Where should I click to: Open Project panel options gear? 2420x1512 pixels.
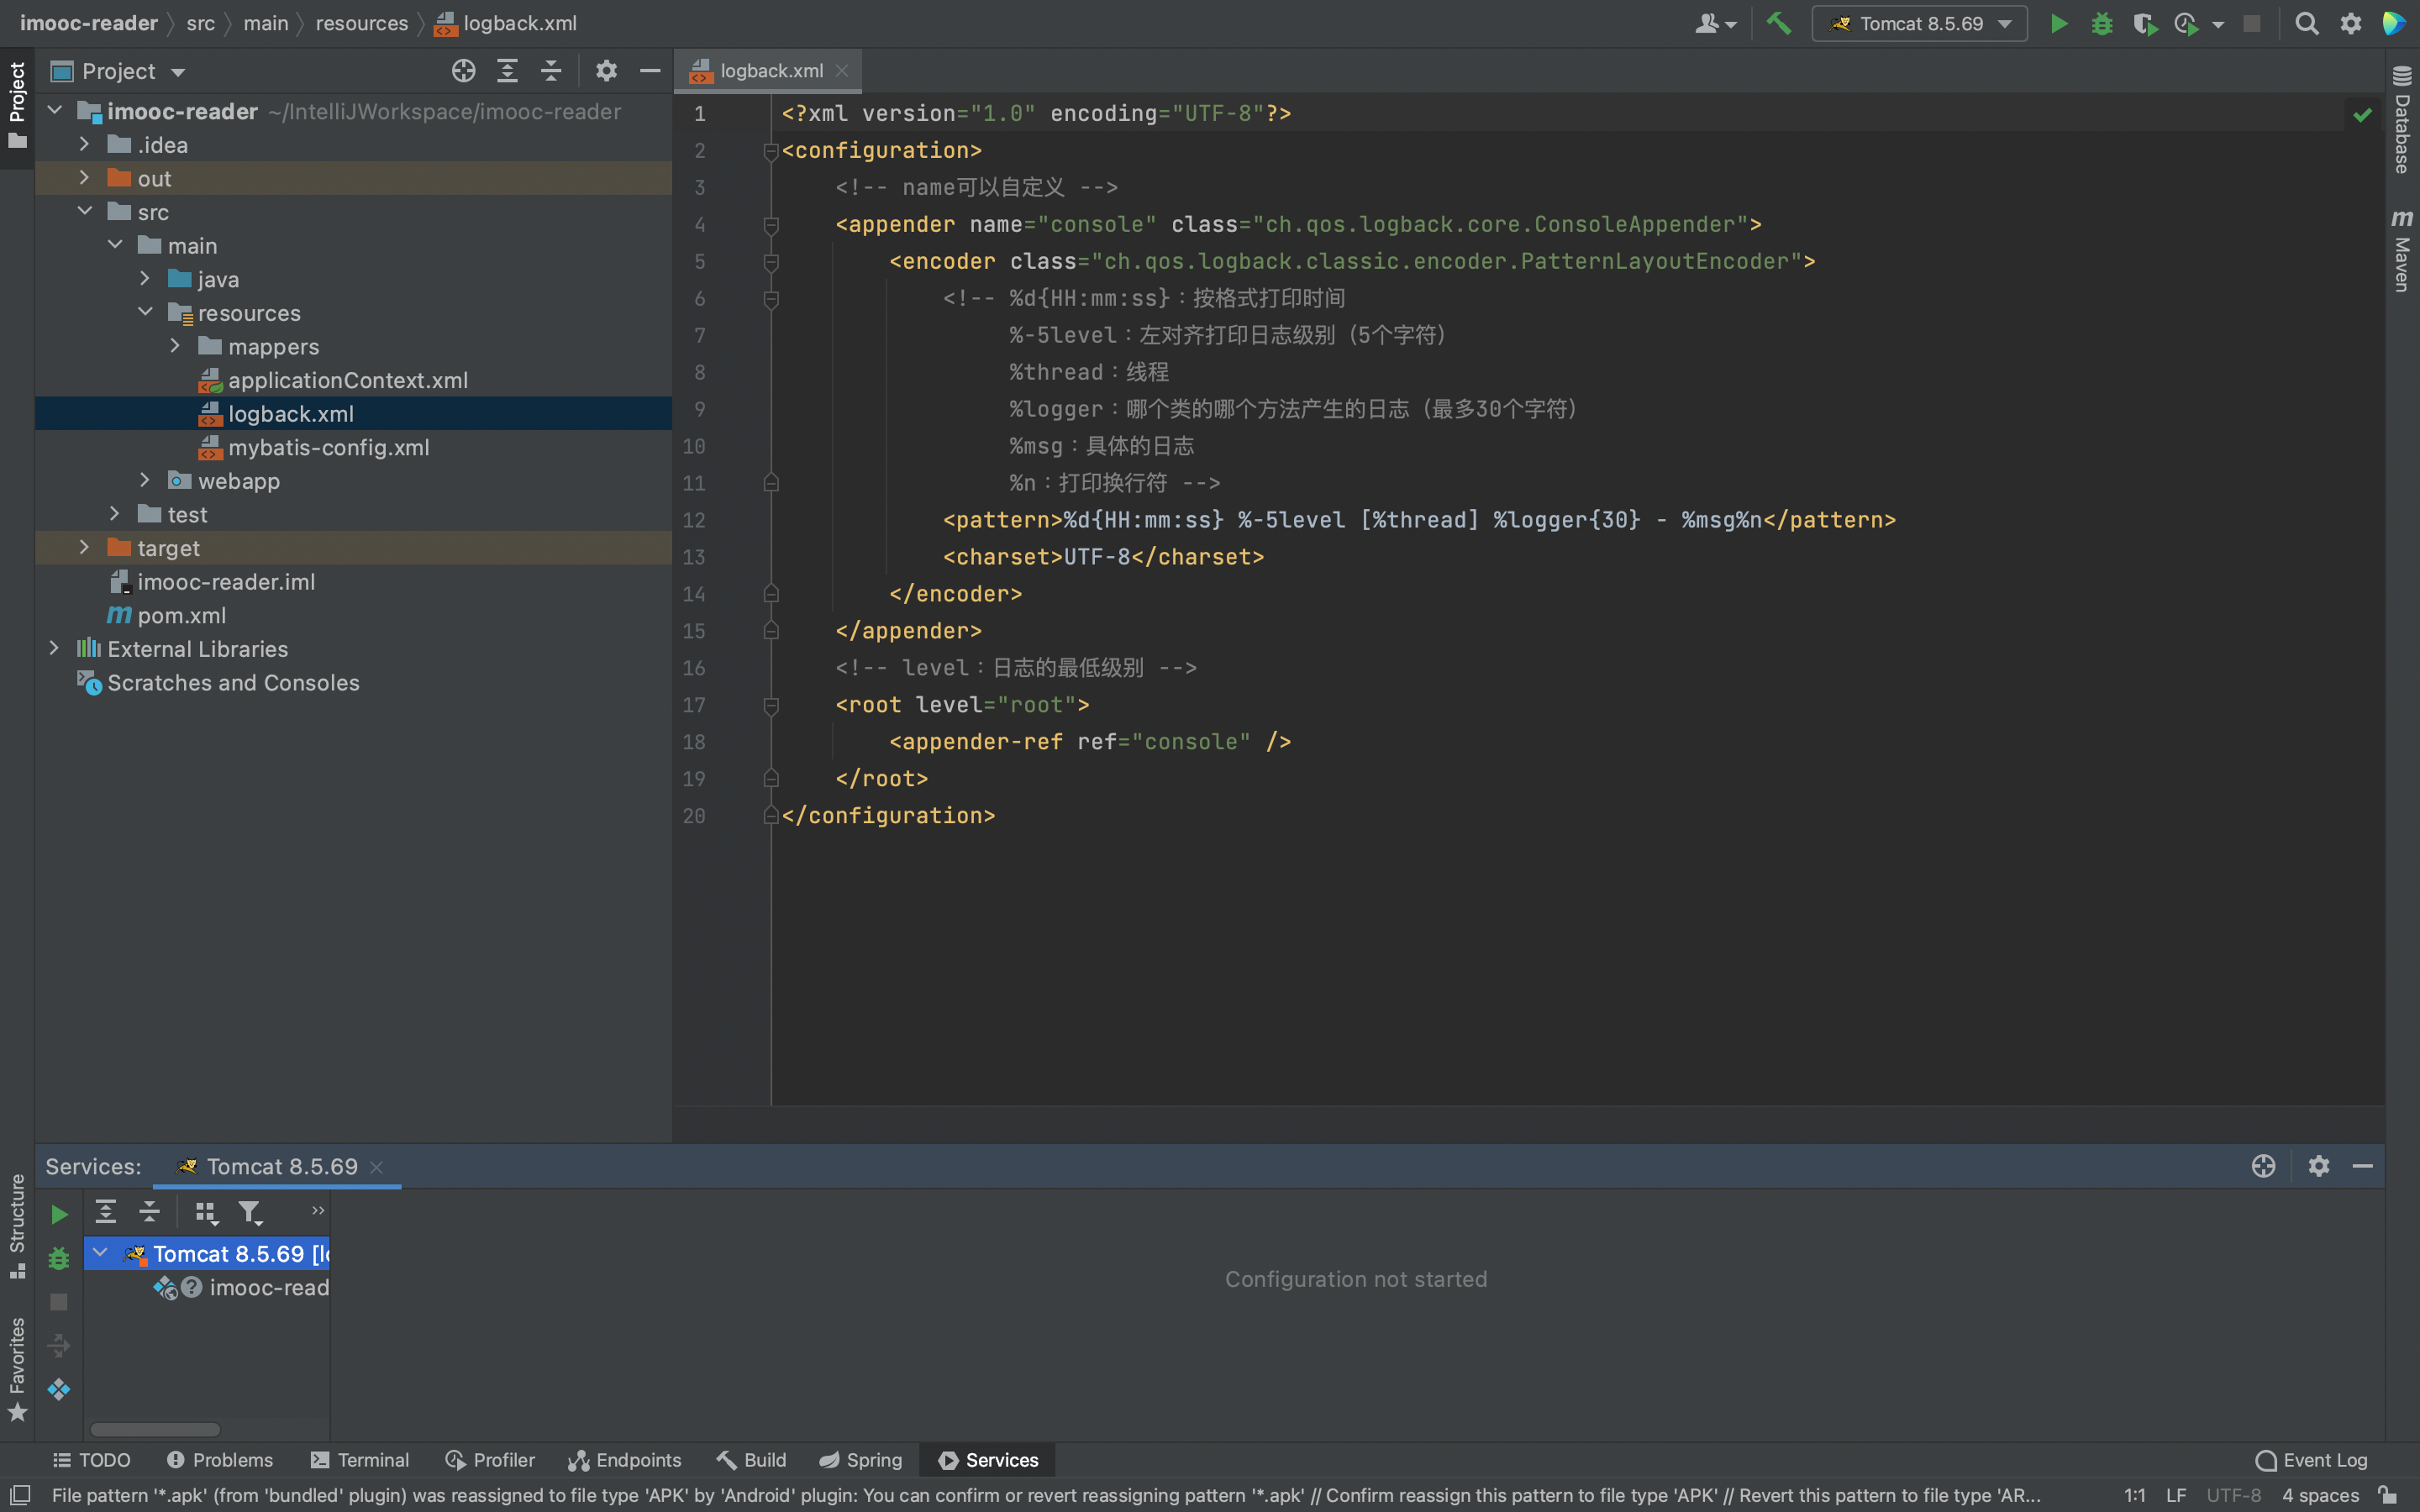click(606, 71)
